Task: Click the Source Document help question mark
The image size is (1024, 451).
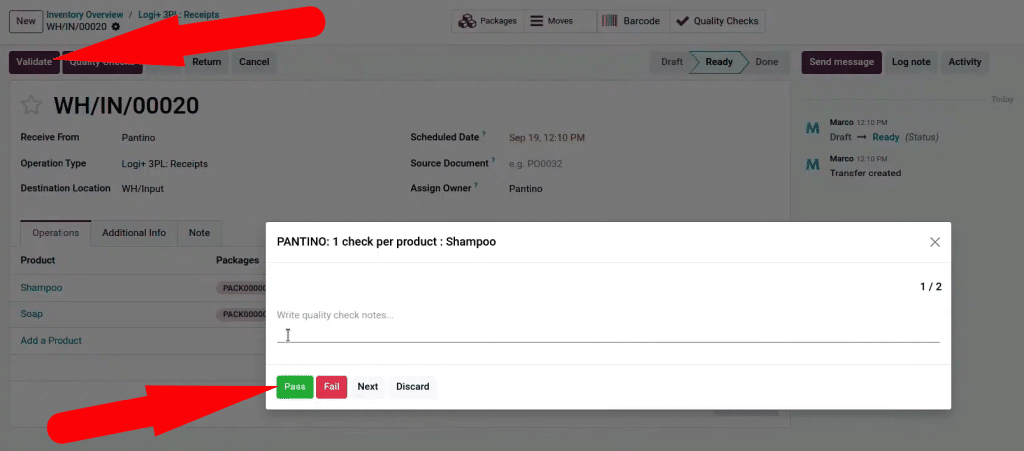Action: pos(494,161)
